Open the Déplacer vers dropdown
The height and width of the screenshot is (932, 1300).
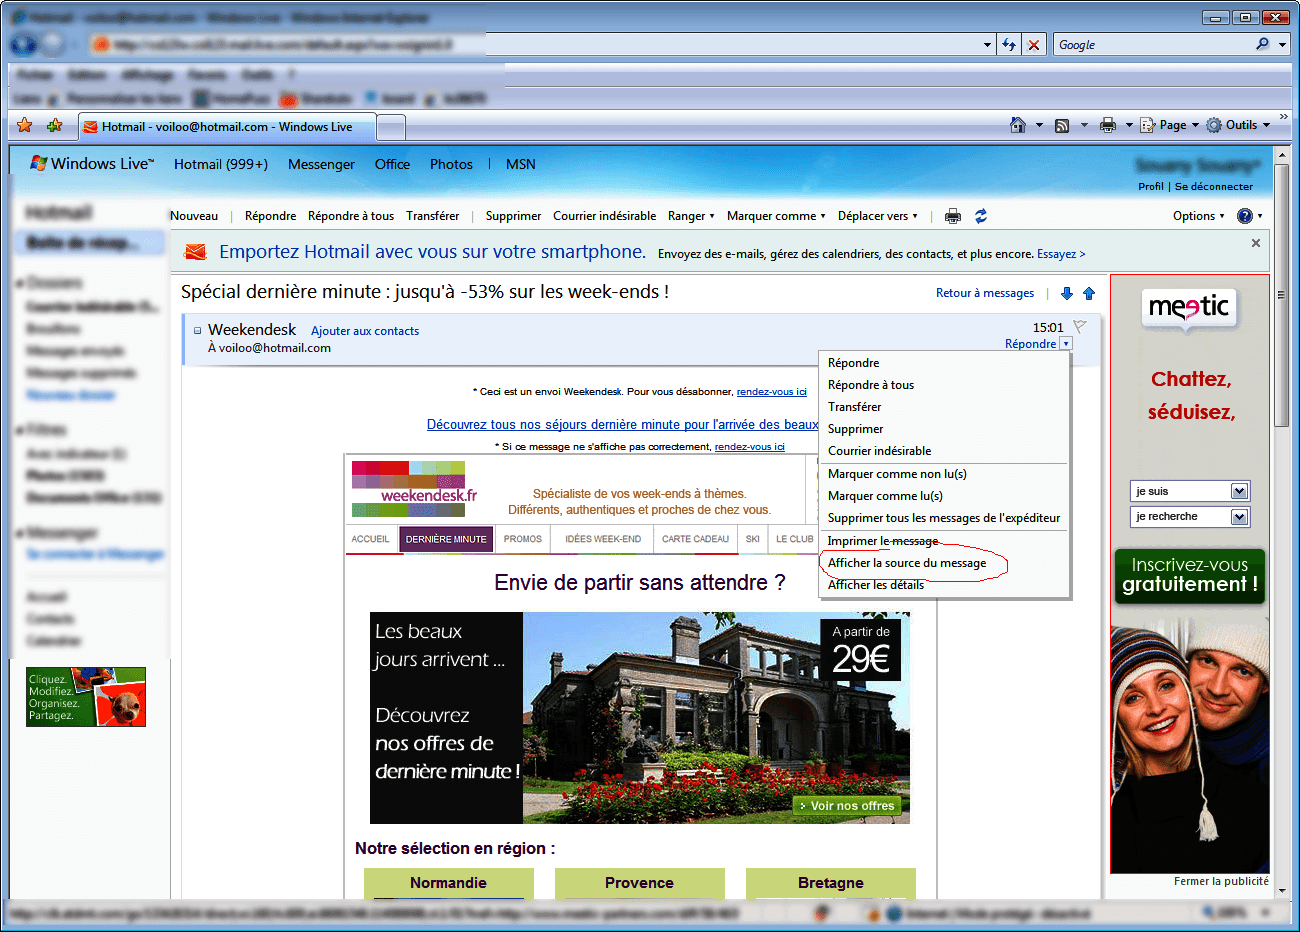click(x=878, y=216)
